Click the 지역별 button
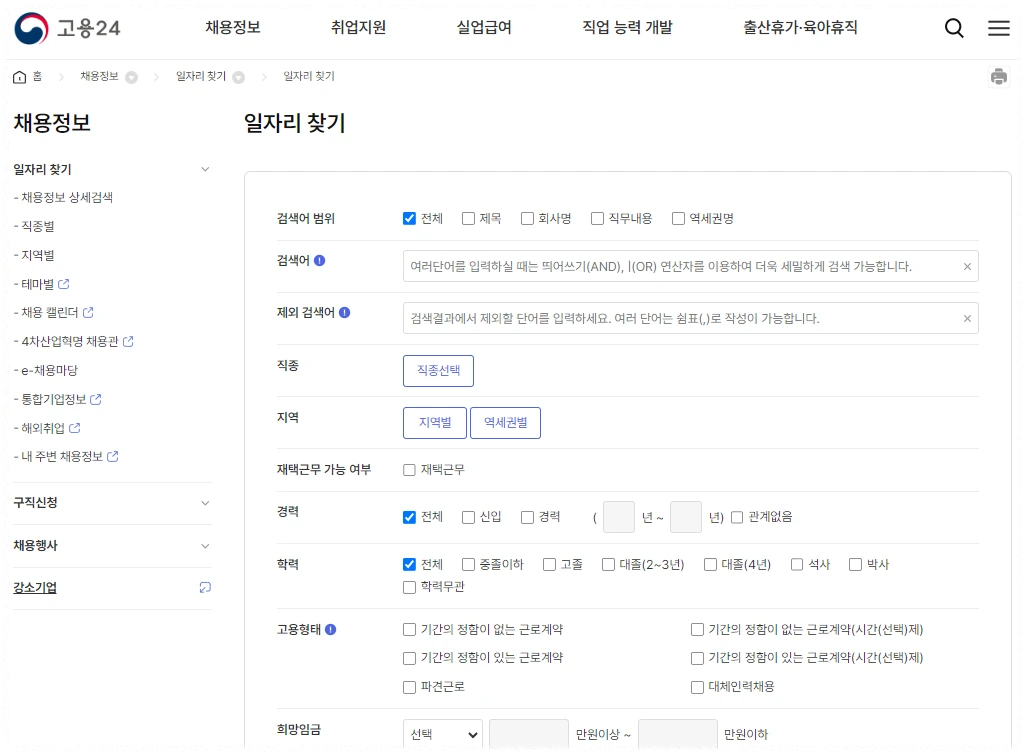Viewport: 1026px width, 755px height. pos(434,422)
